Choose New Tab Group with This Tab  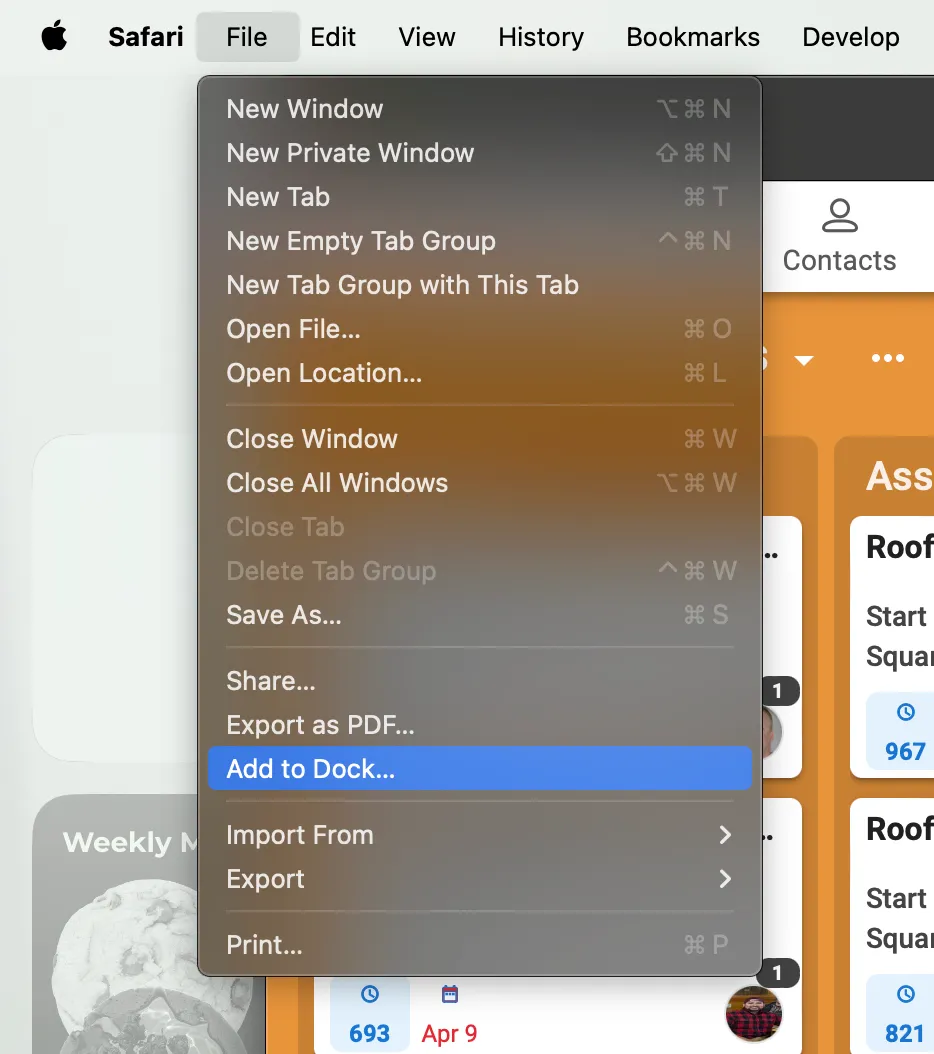point(480,285)
